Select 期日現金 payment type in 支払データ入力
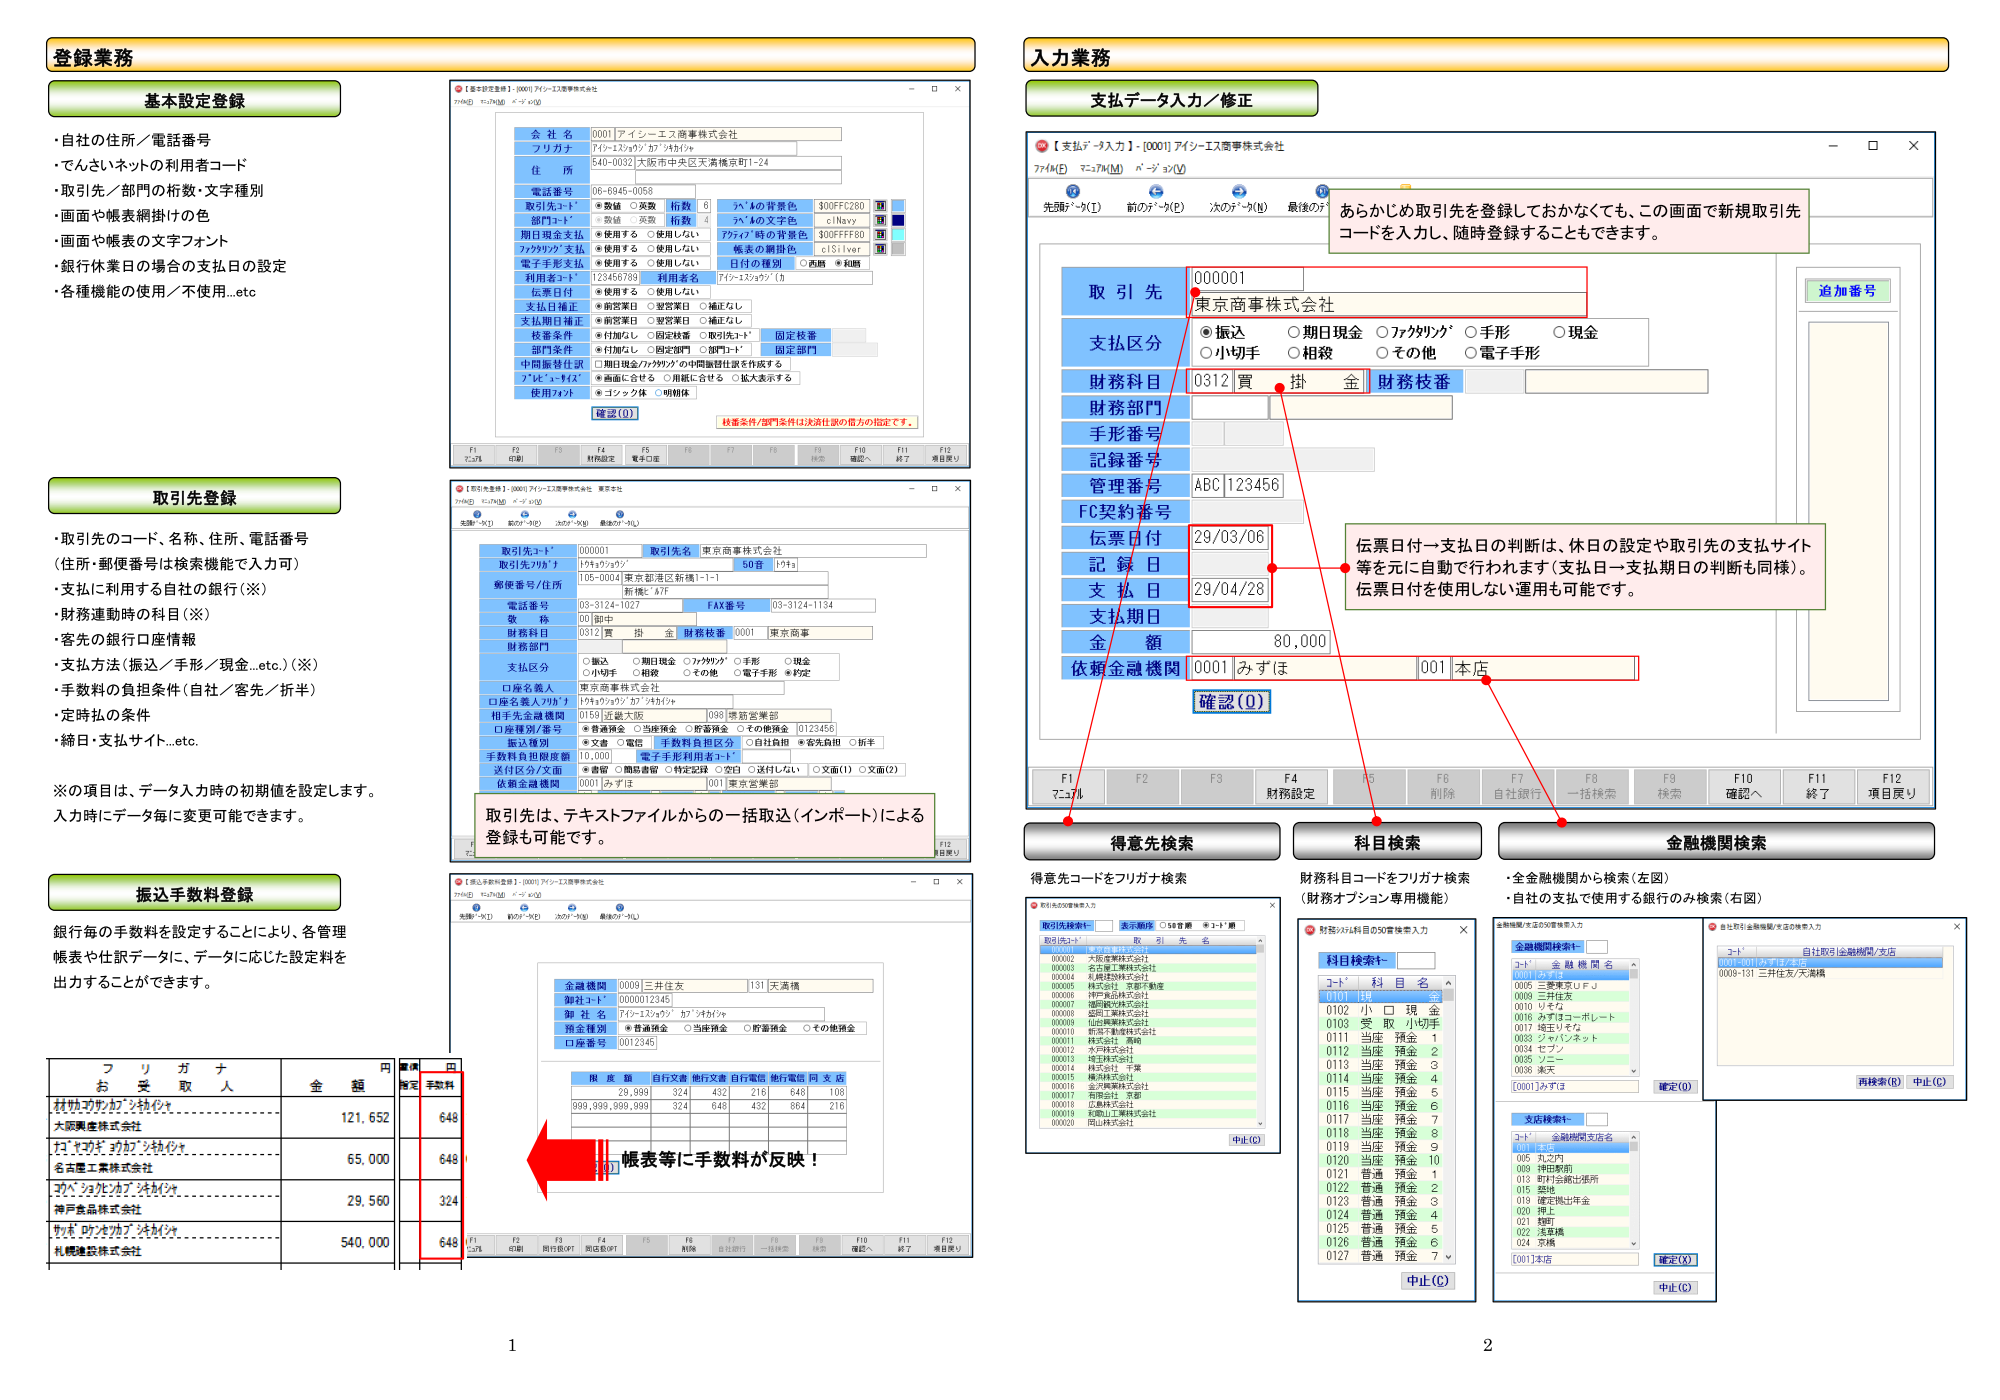2000x1400 pixels. point(1294,332)
